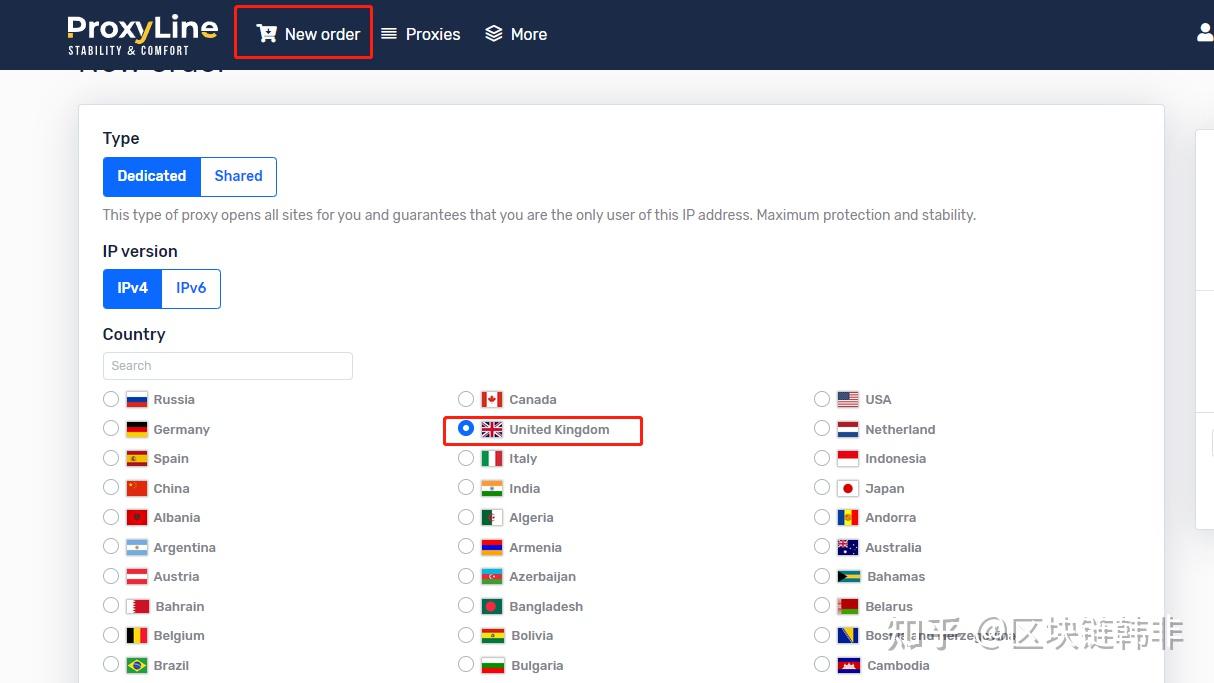The height and width of the screenshot is (683, 1214).
Task: Click the USA flag icon
Action: (x=848, y=400)
